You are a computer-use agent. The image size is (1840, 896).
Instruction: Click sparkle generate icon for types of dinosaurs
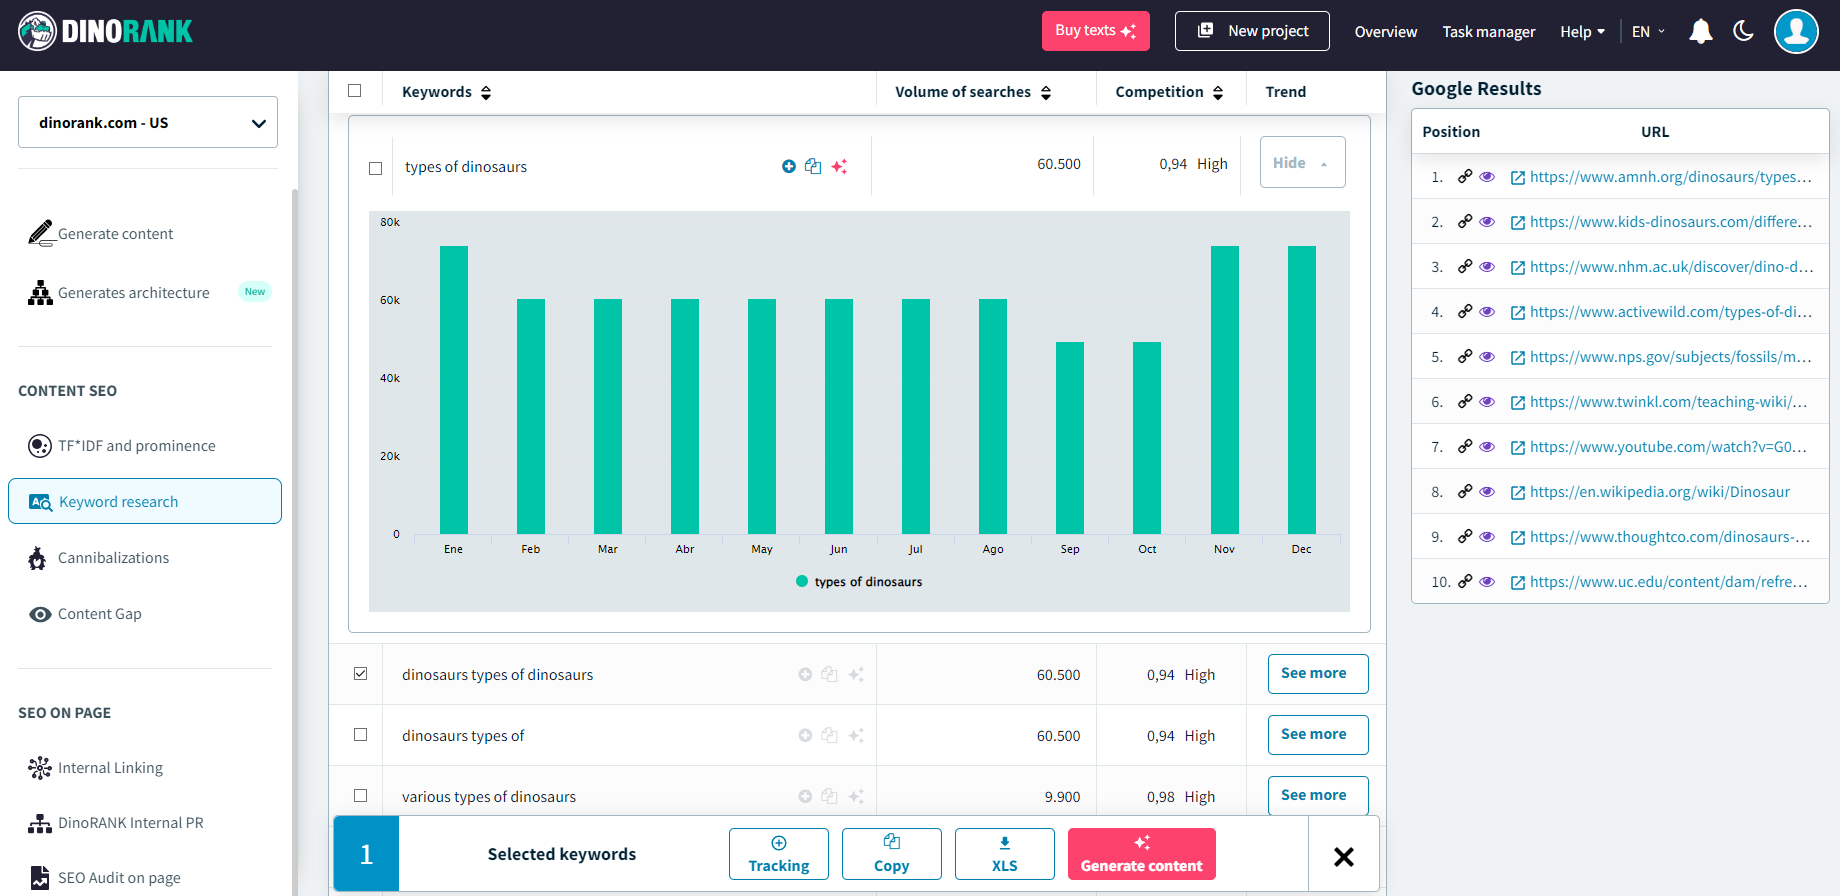(x=839, y=167)
